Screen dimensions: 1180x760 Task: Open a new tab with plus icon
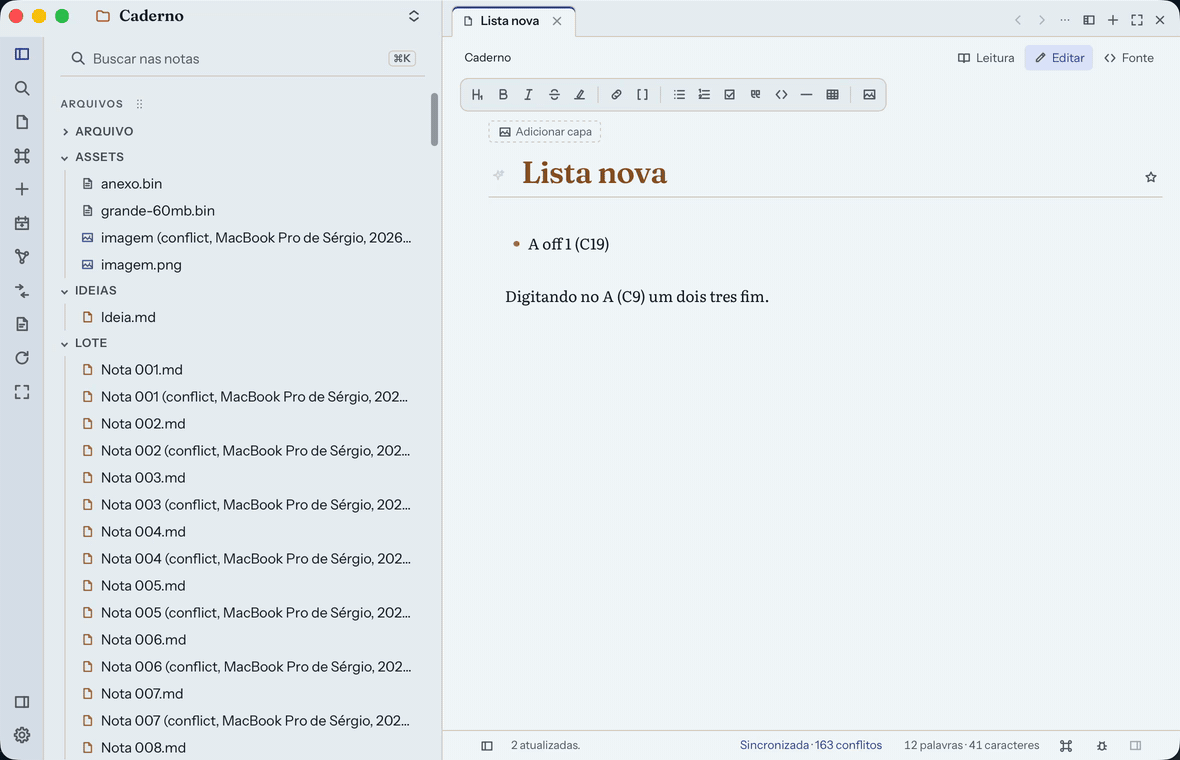(x=1113, y=20)
